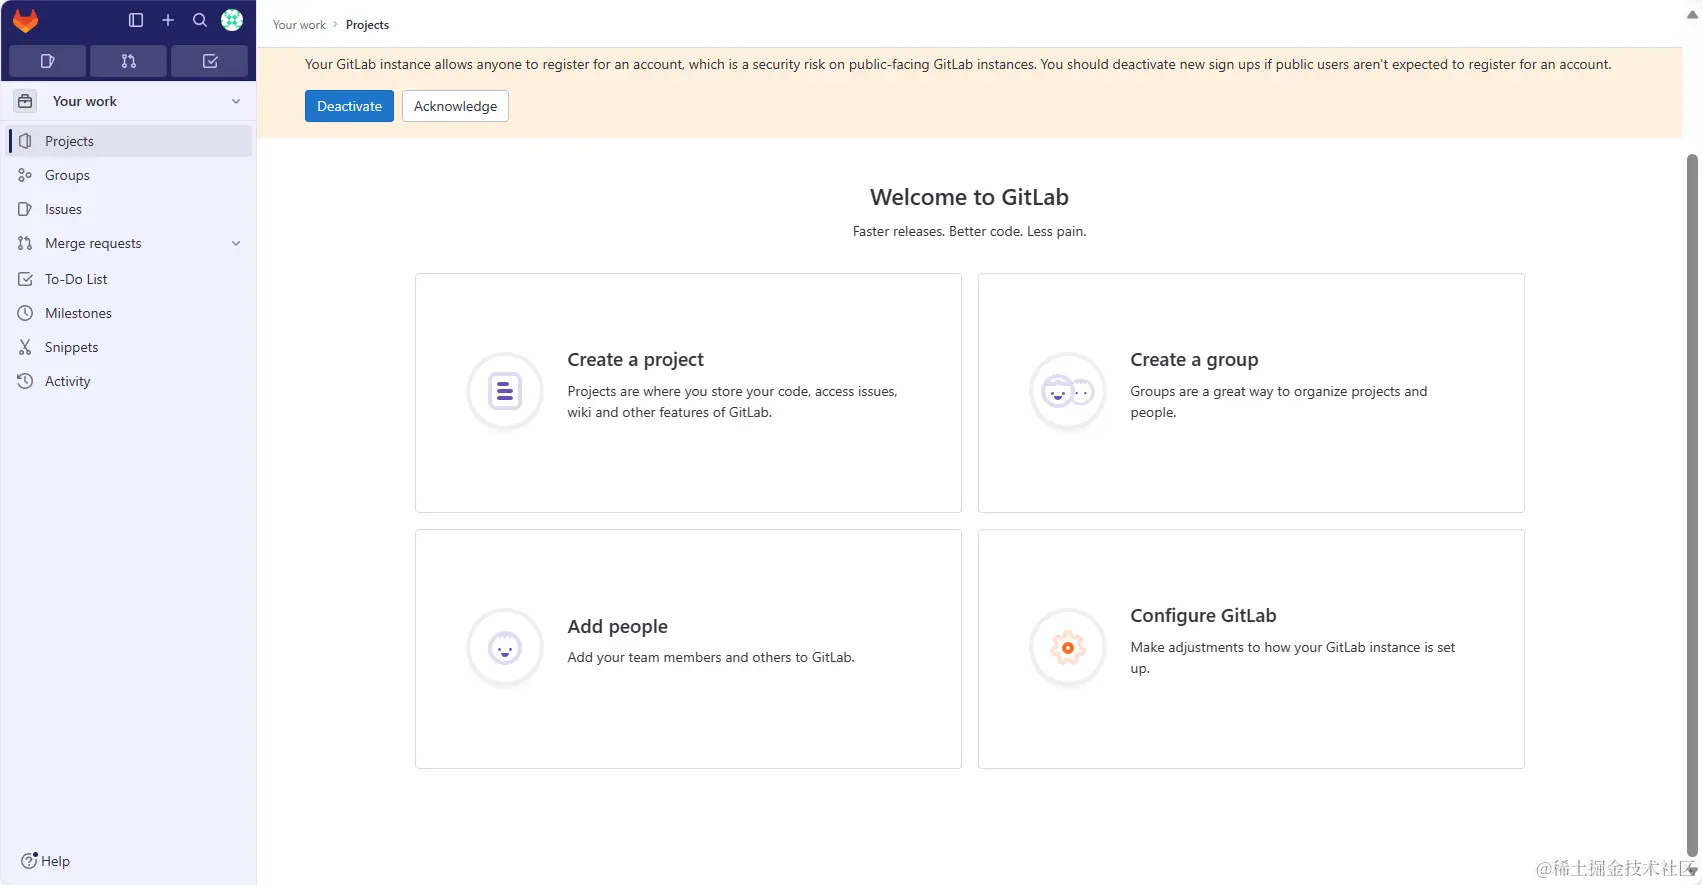Open merge requests shortcut button
1702x885 pixels.
pyautogui.click(x=128, y=61)
